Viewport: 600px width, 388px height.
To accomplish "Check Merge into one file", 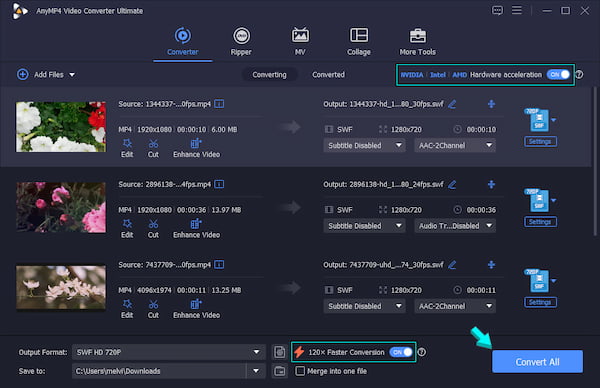I will pos(300,371).
